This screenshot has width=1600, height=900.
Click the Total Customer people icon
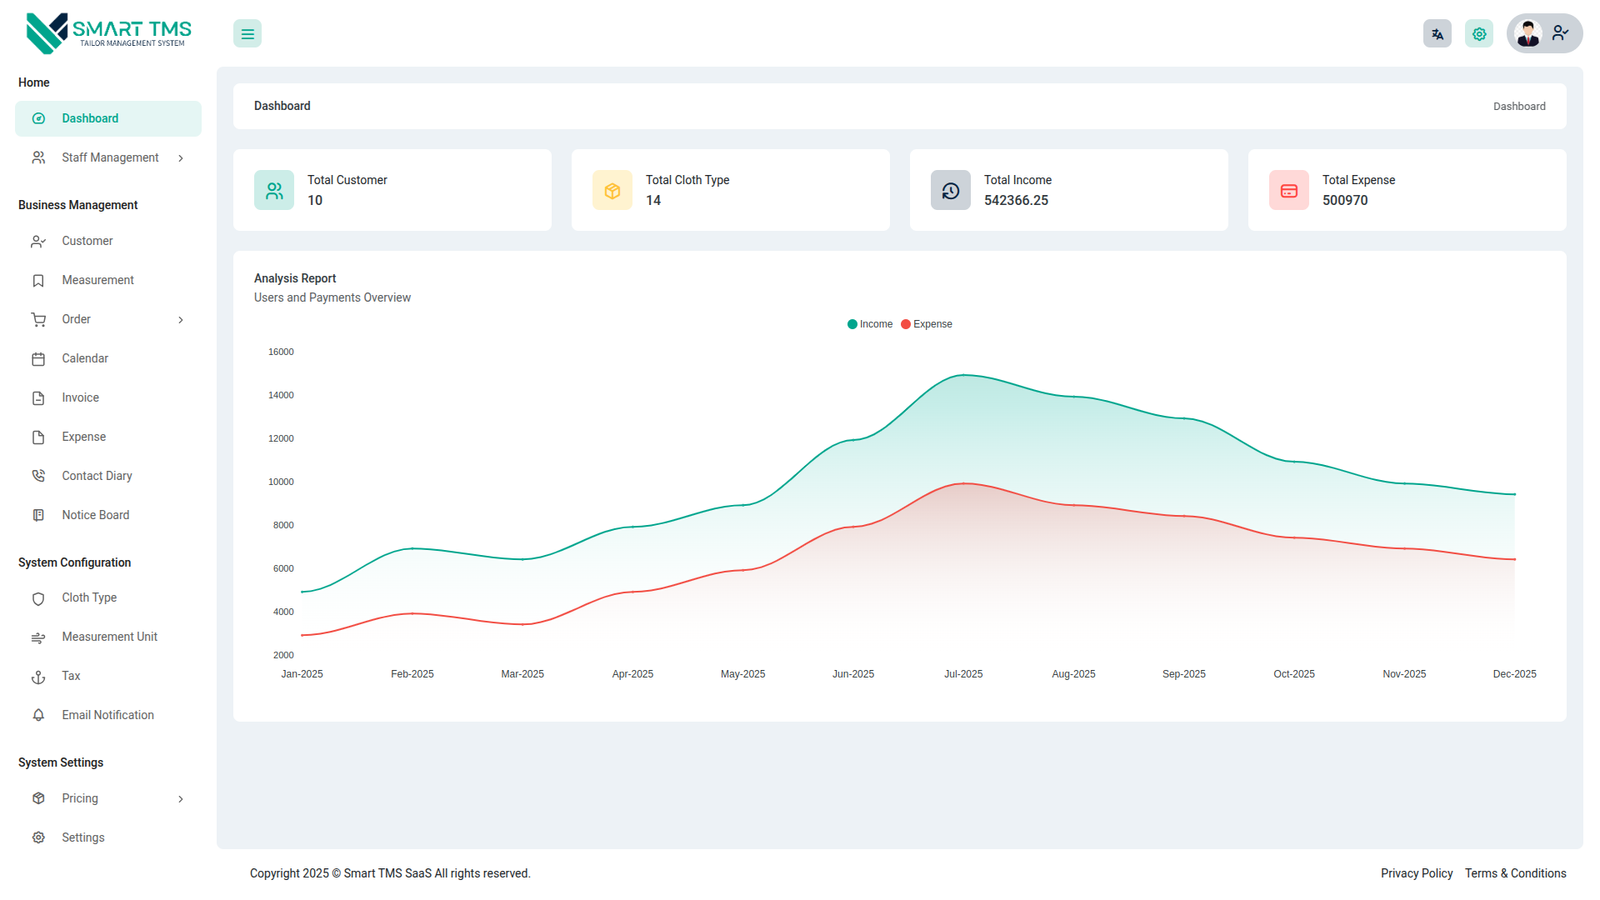(x=274, y=190)
